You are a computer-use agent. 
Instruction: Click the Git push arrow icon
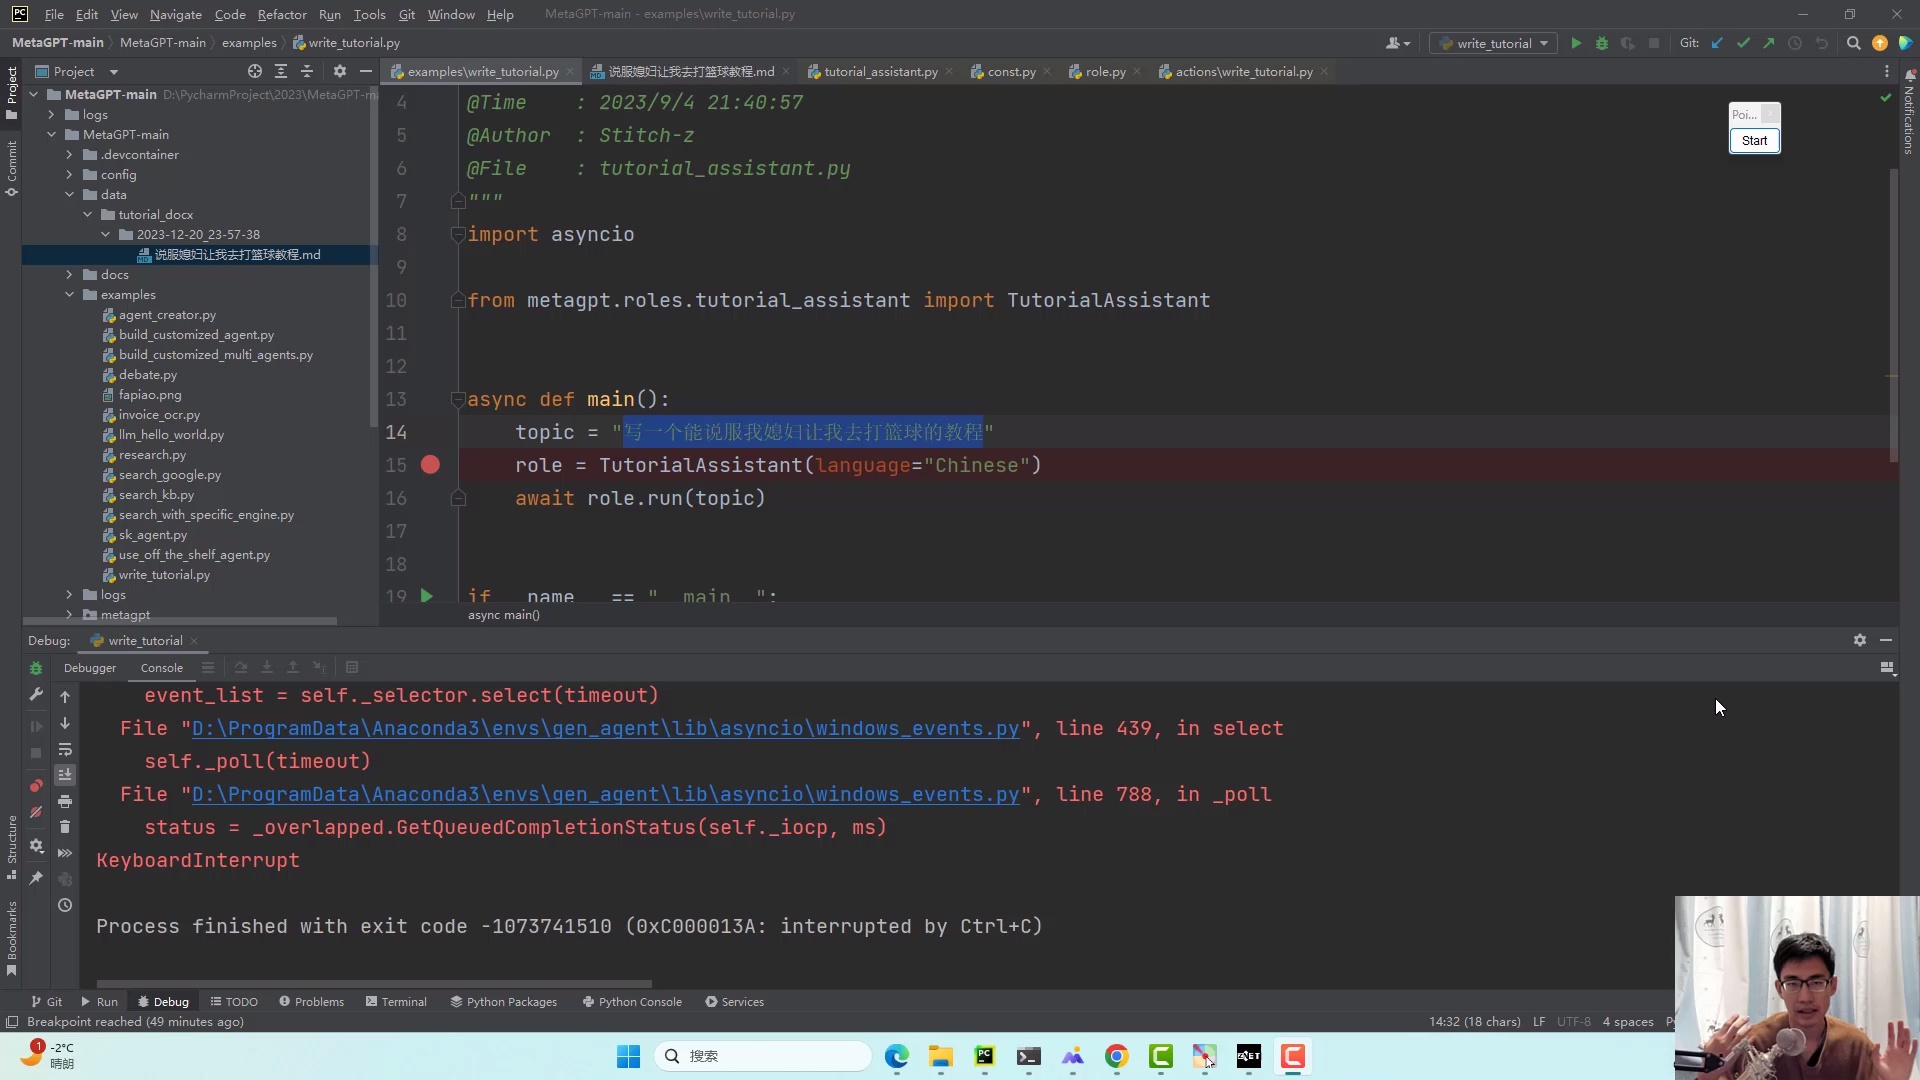[1769, 43]
